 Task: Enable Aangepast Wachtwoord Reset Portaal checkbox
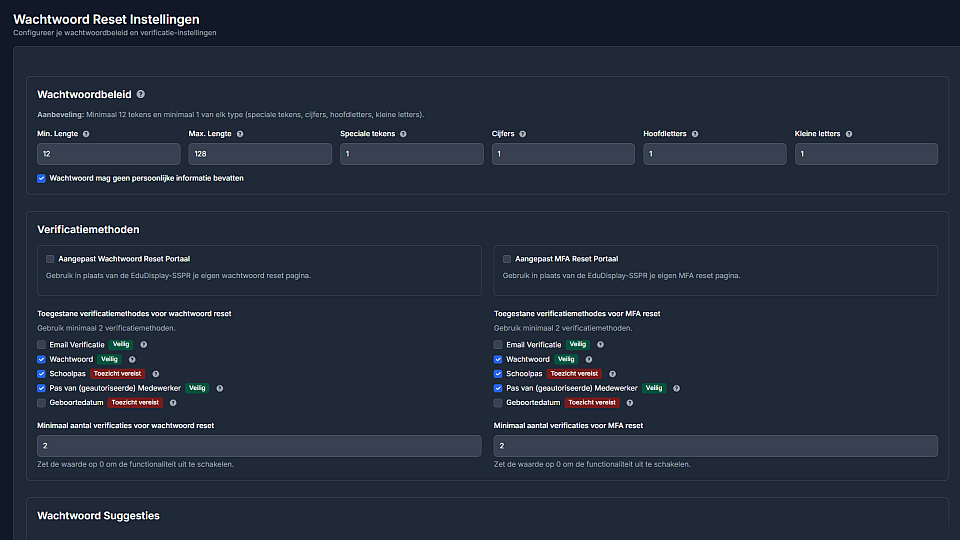pyautogui.click(x=50, y=259)
